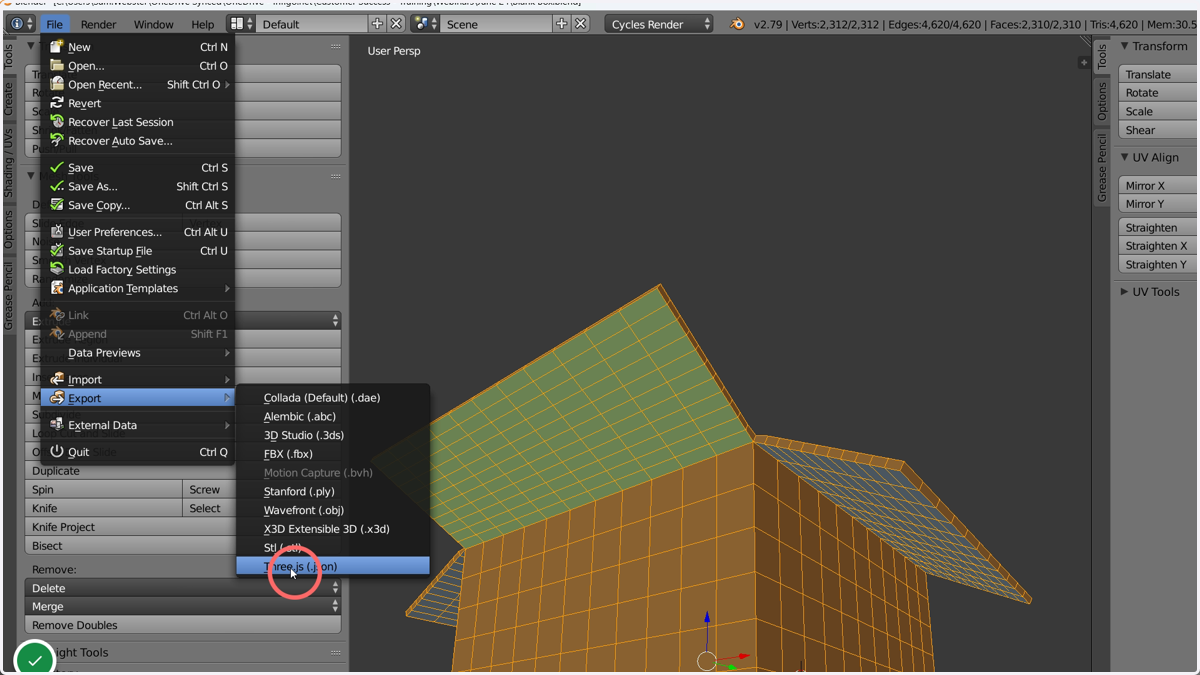Delete the current Scene with X
Image resolution: width=1200 pixels, height=675 pixels.
click(x=581, y=24)
